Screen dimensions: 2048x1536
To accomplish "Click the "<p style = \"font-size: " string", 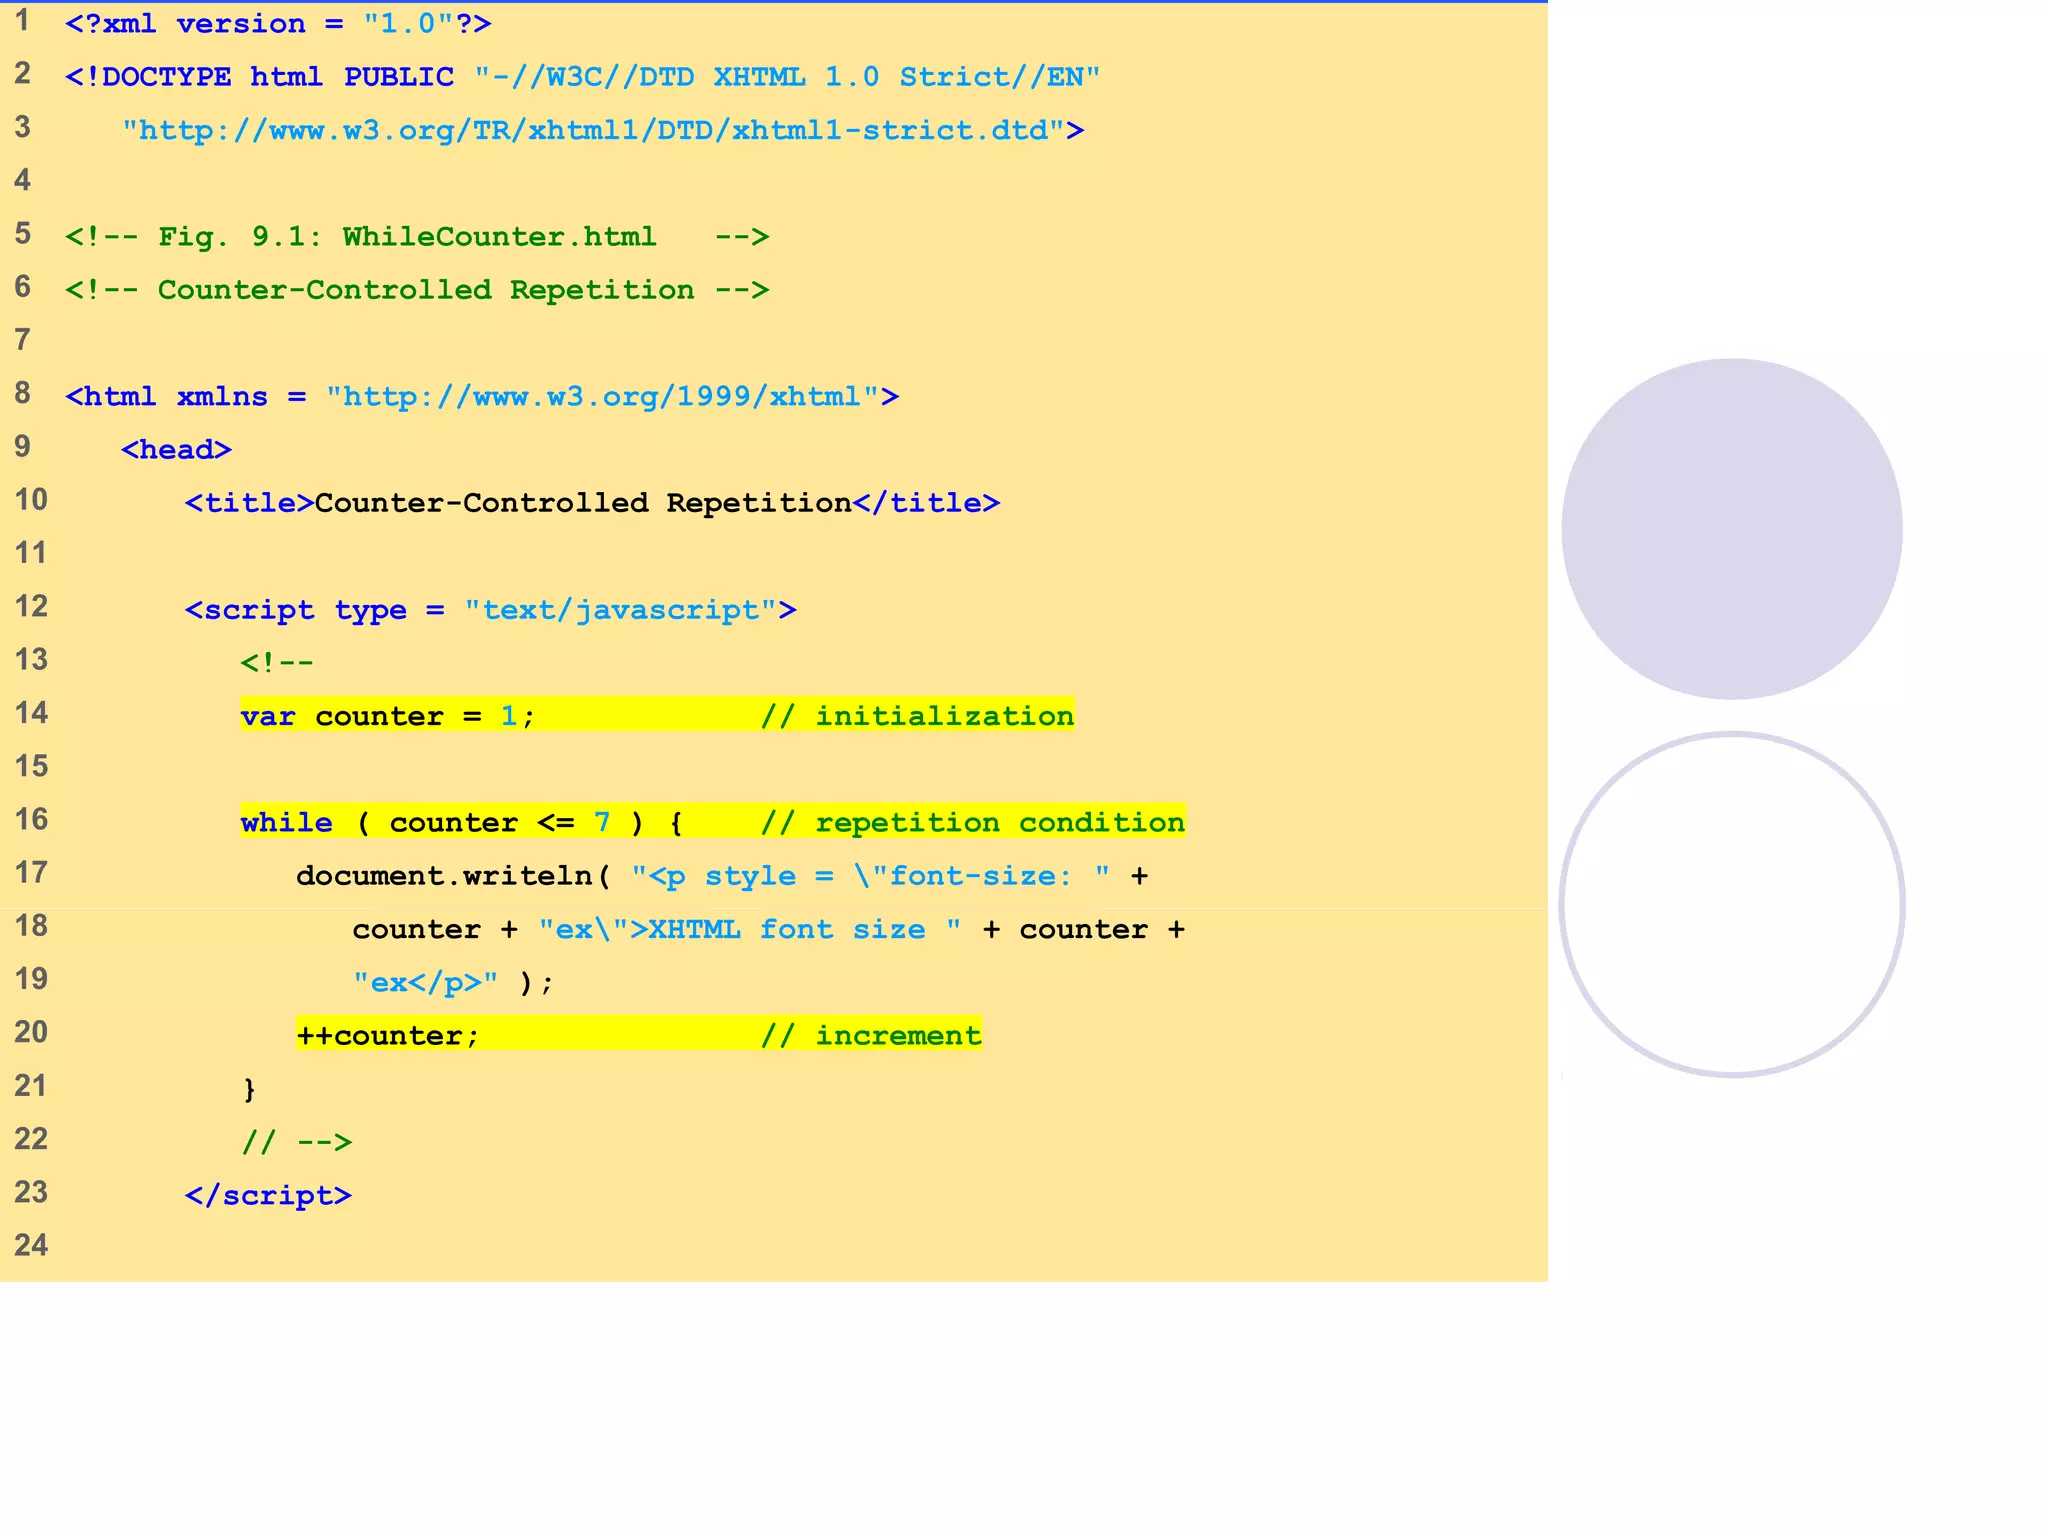I will tap(871, 876).
